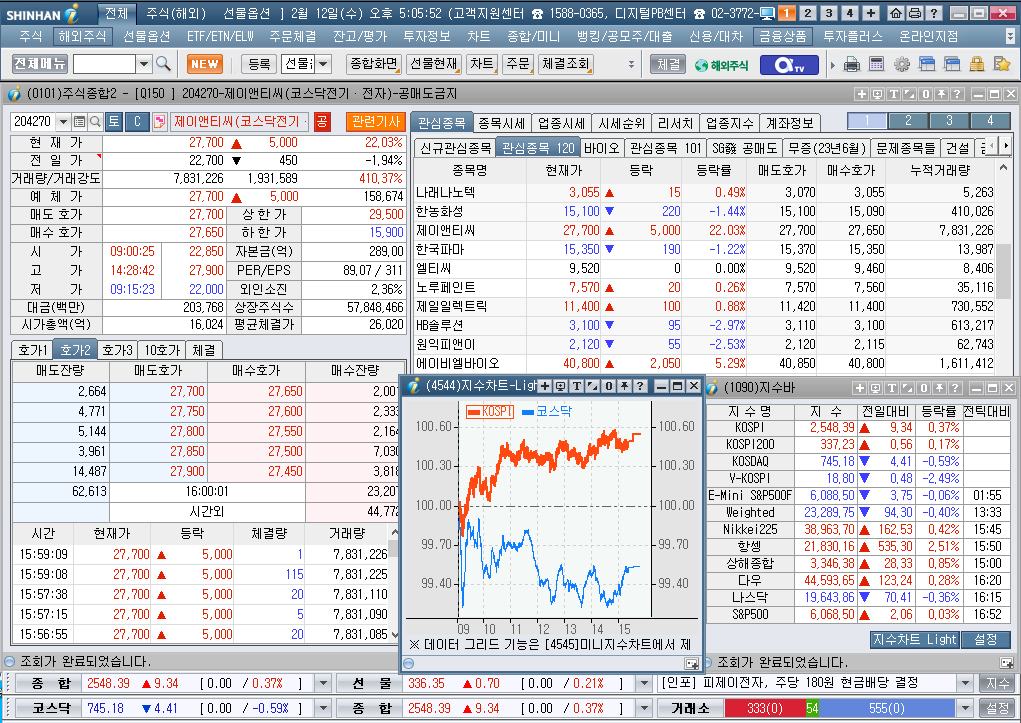
Task: Click the 관련기사 button
Action: [376, 121]
